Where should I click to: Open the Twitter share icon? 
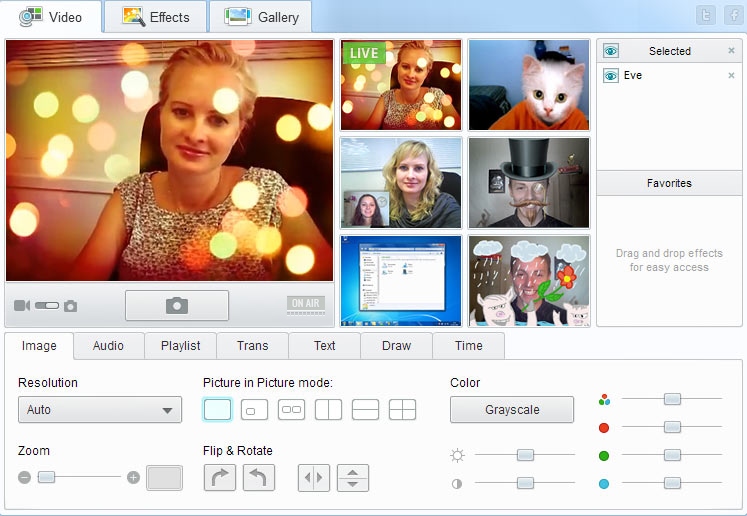(x=706, y=16)
